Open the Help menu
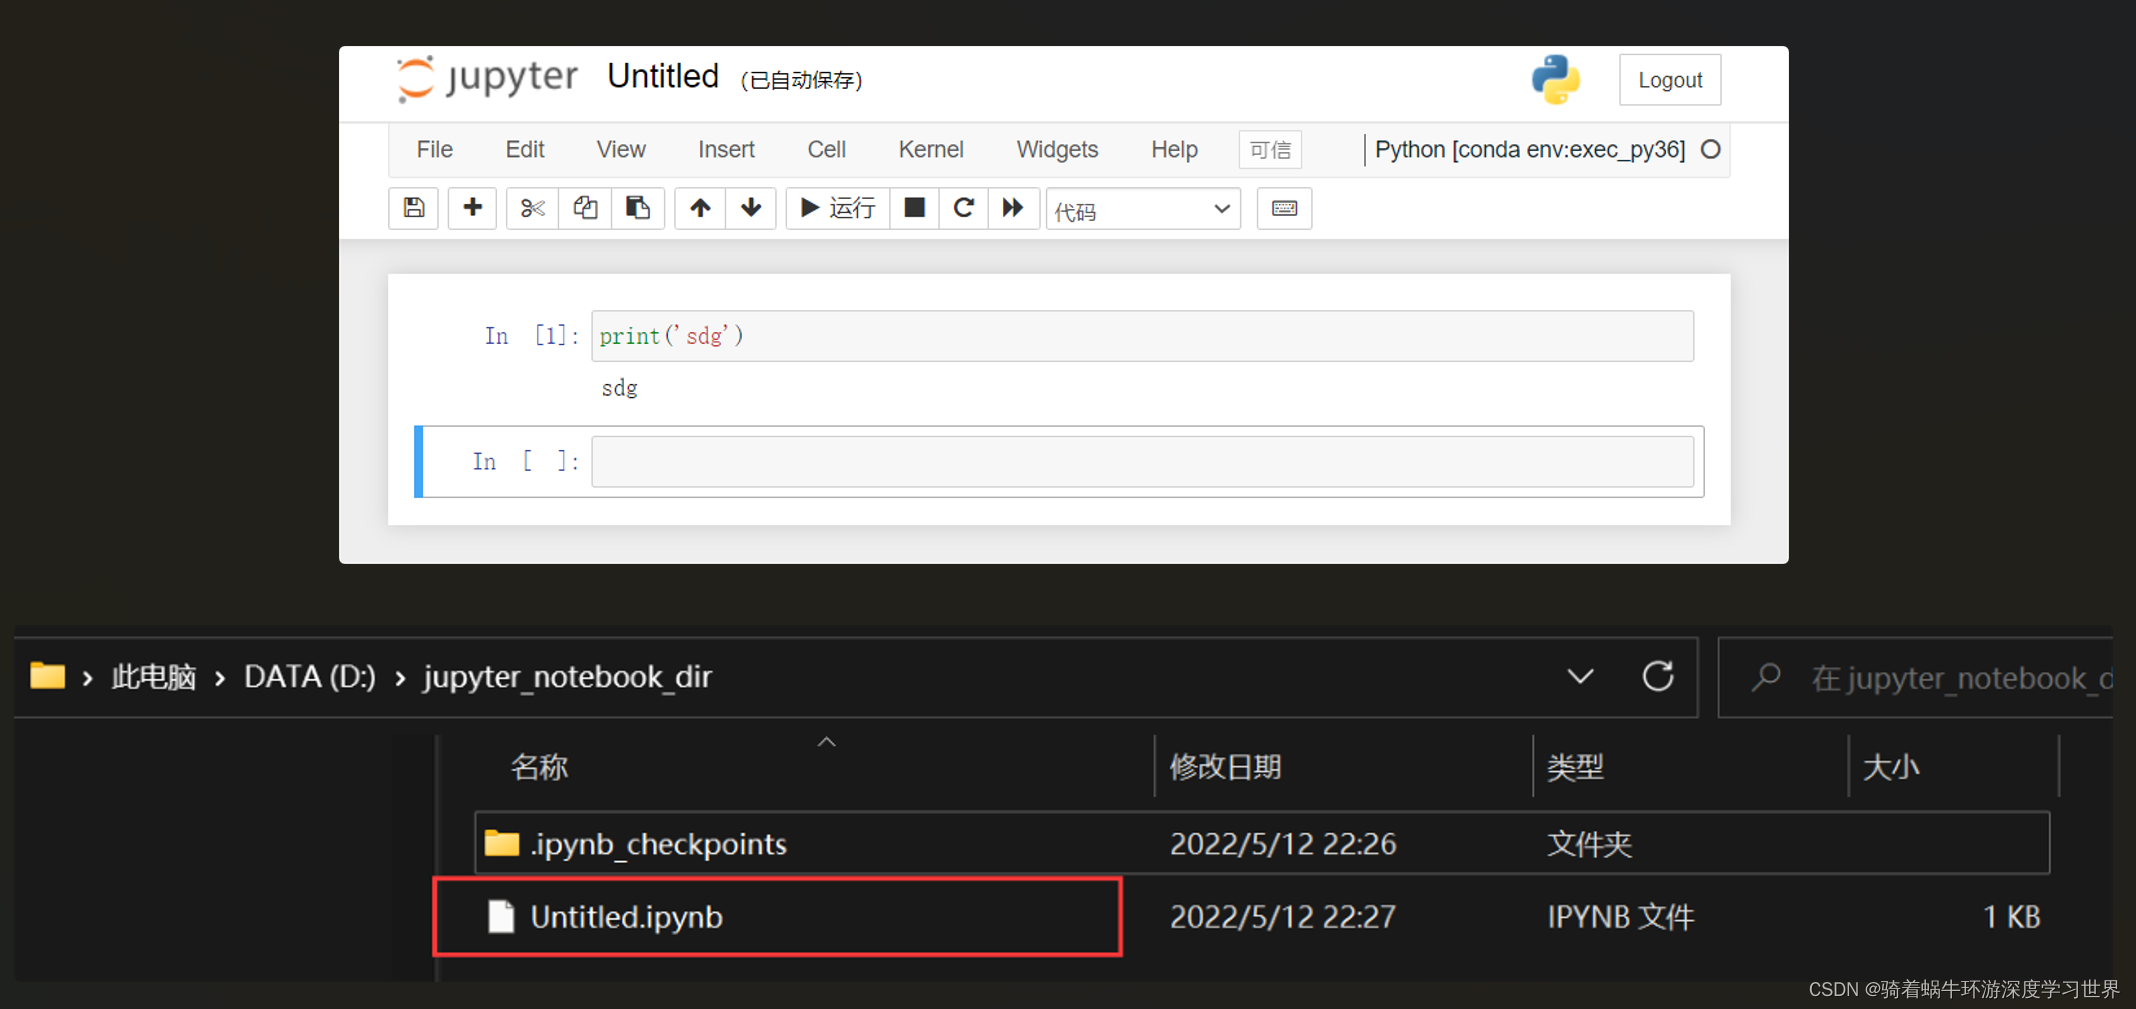The image size is (2136, 1009). pos(1174,150)
